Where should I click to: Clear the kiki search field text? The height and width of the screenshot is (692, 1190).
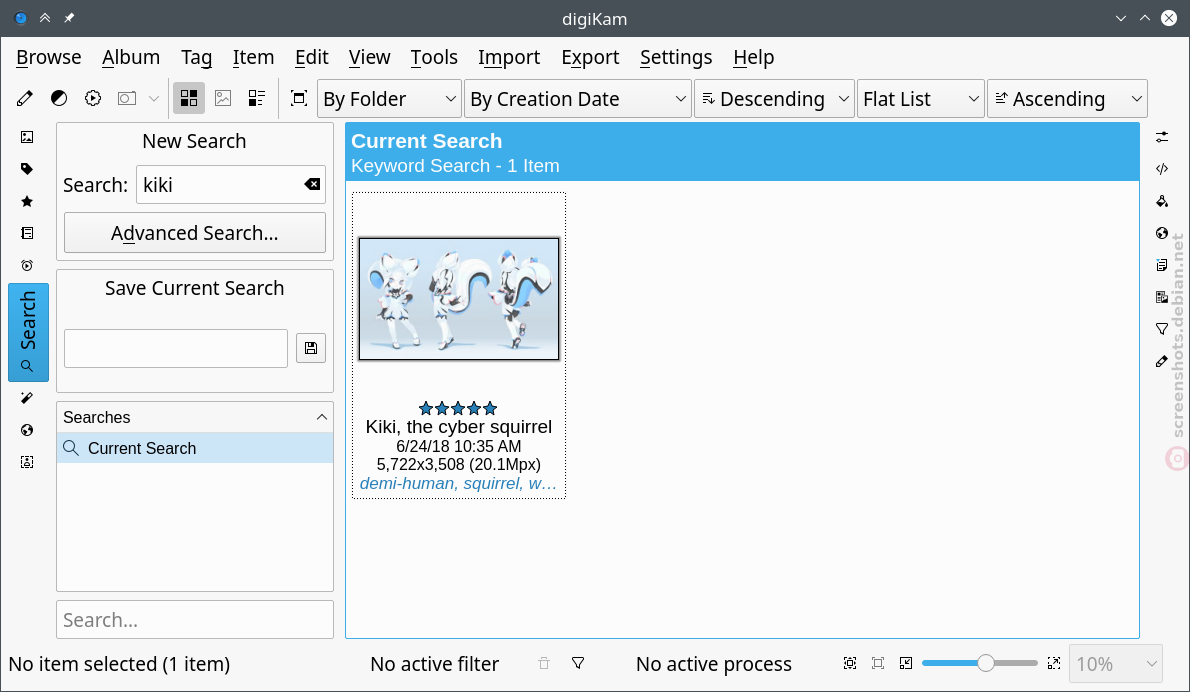point(312,184)
